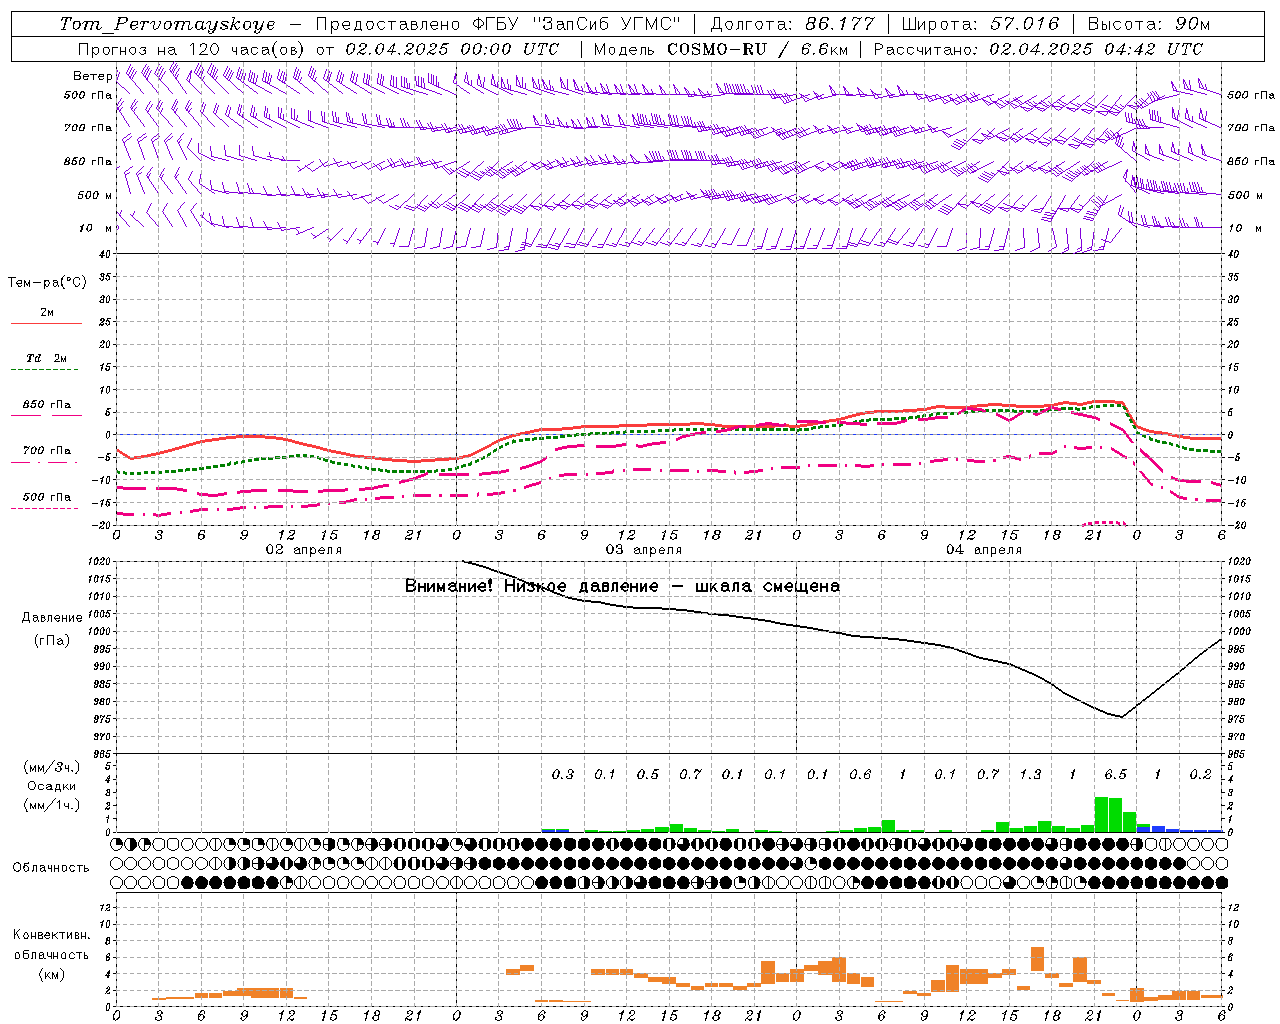Click the '2м' temperature legend entry

tap(47, 313)
